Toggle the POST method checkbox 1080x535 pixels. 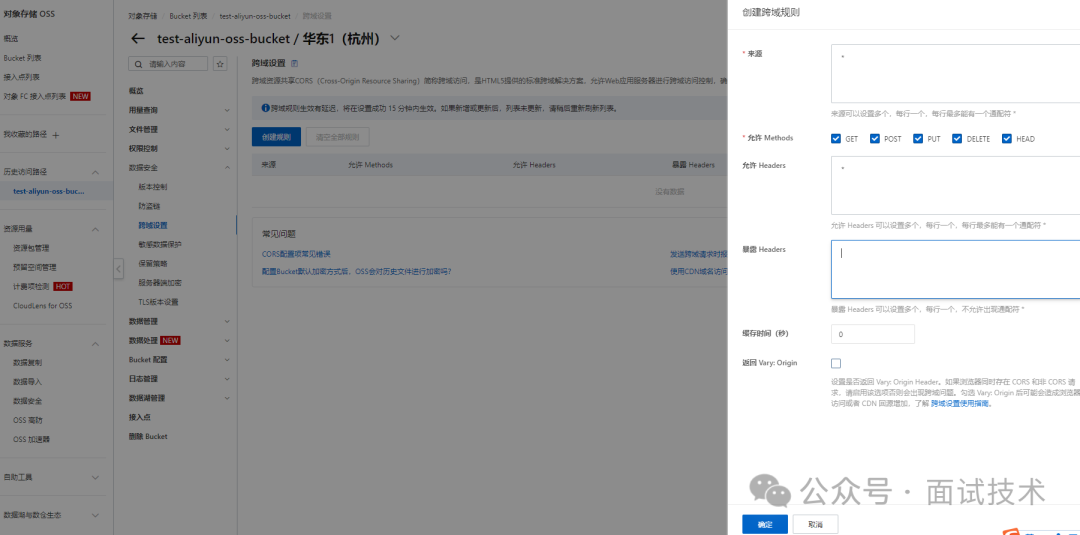(875, 138)
